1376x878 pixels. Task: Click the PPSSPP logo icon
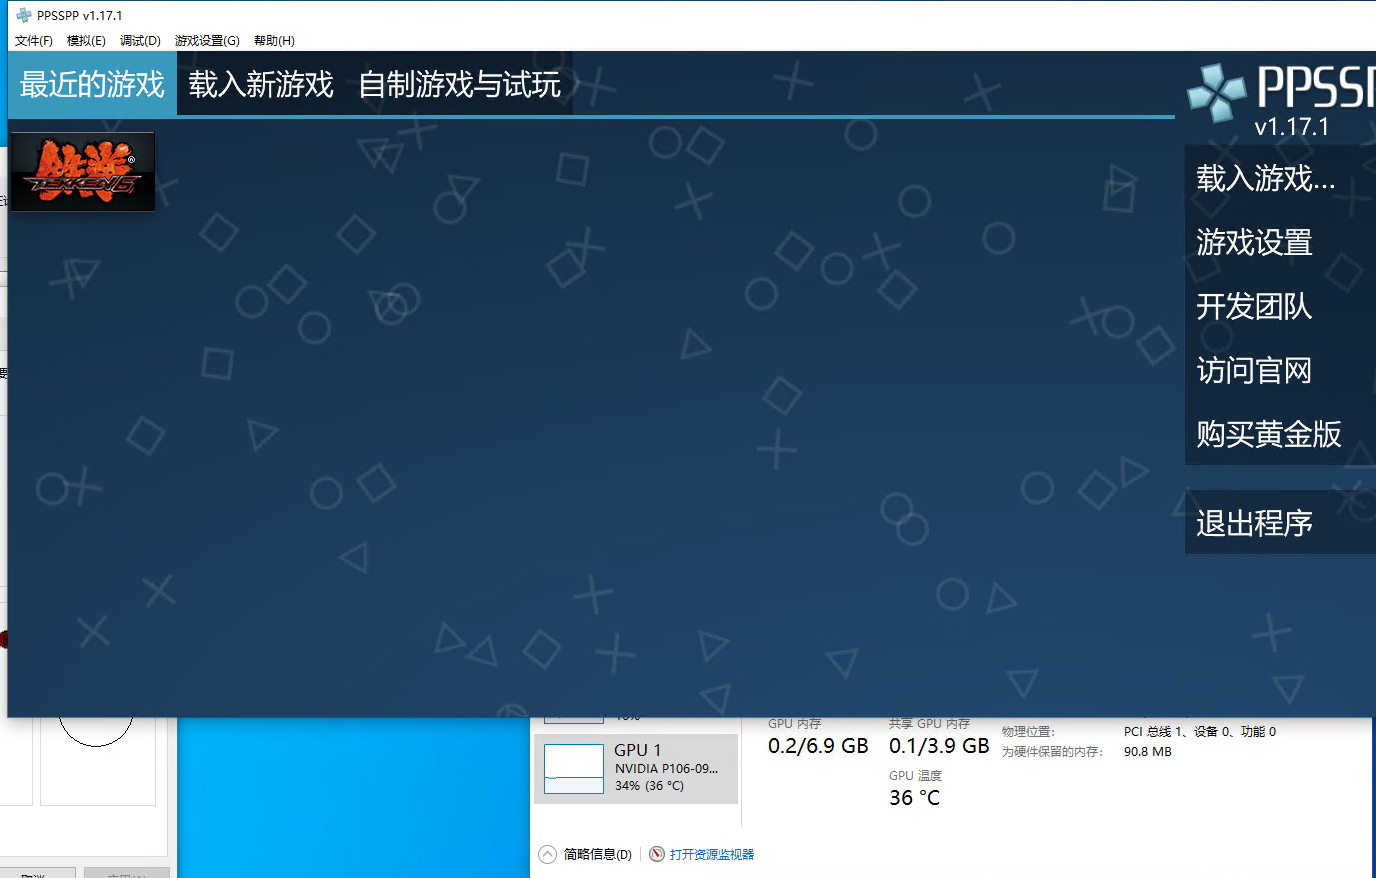pos(1216,92)
